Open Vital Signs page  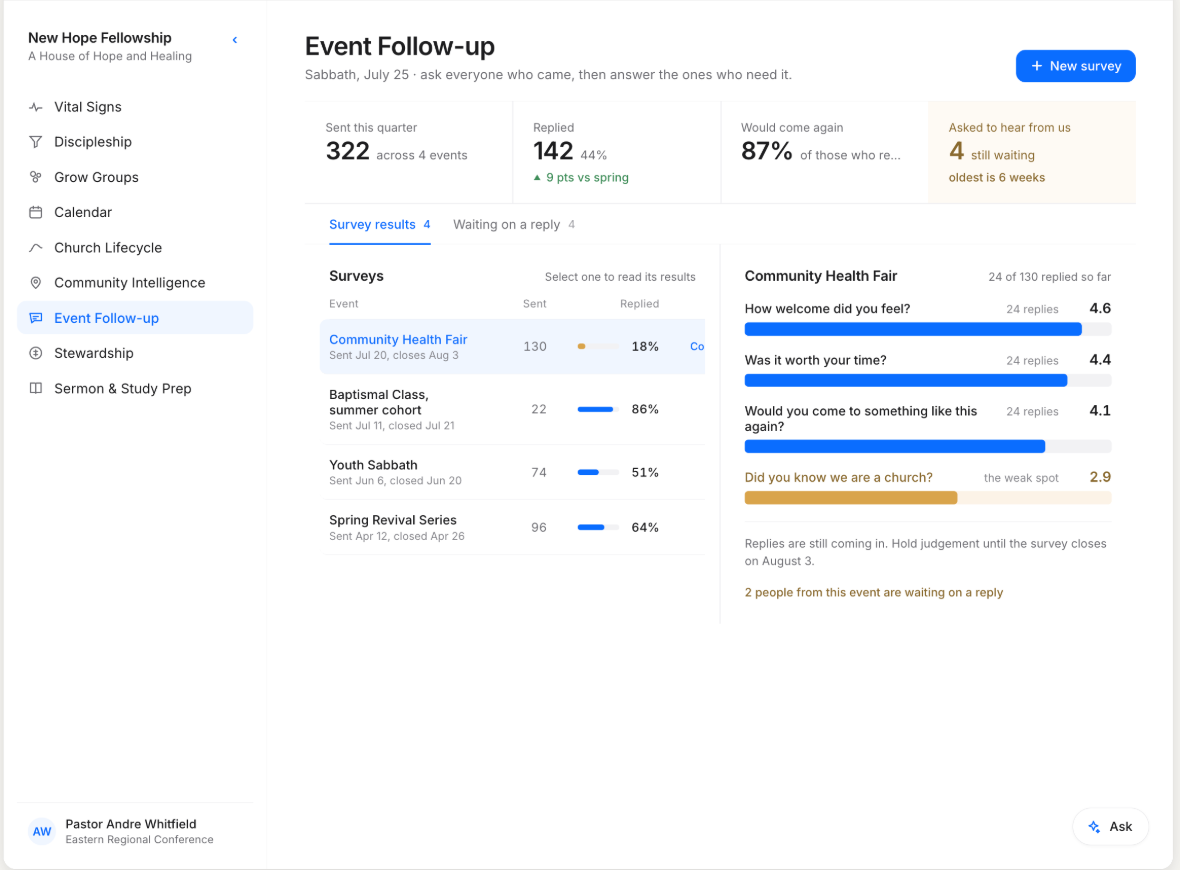(135, 107)
